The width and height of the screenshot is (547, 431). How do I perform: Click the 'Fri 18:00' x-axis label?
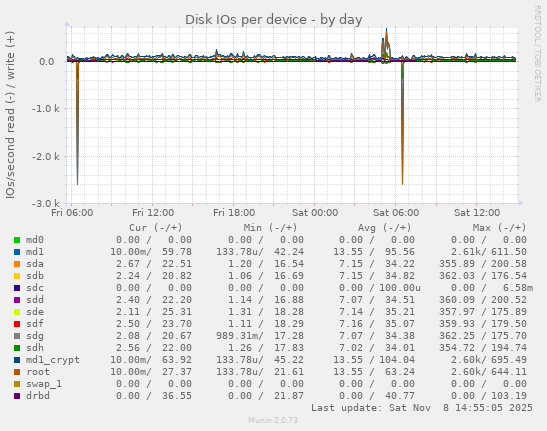[x=234, y=213]
